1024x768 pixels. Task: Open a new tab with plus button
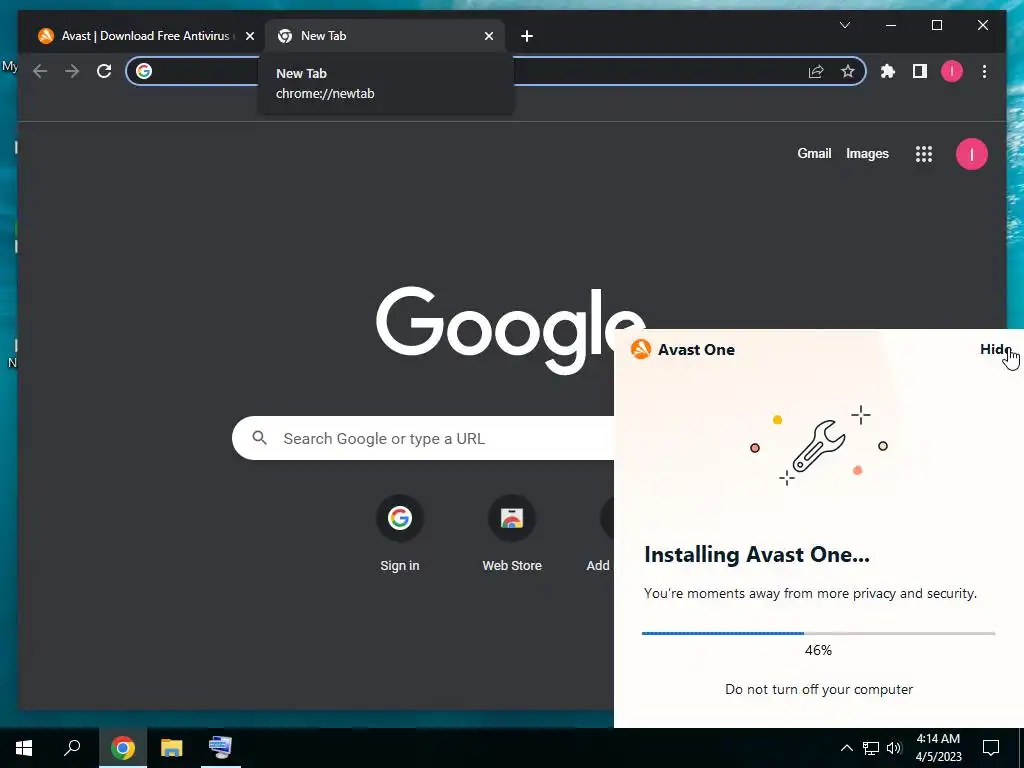527,36
